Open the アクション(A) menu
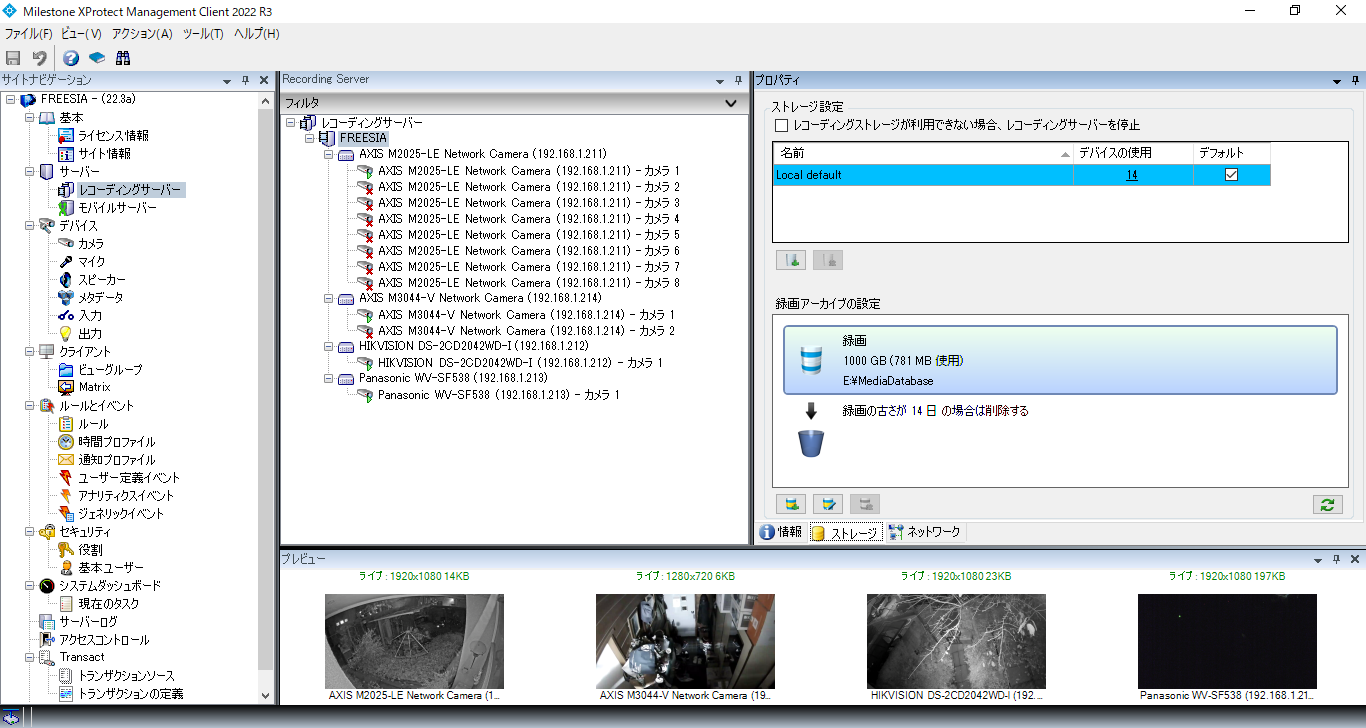 (x=142, y=33)
